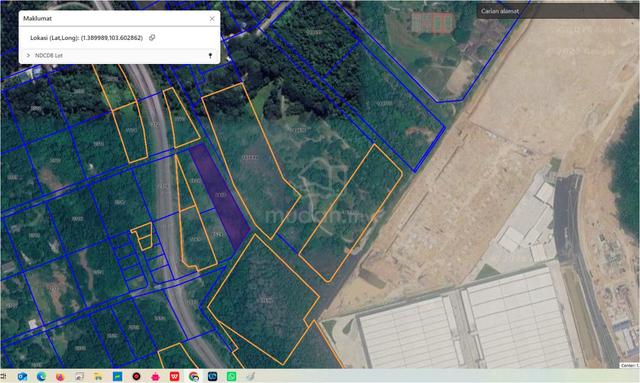Open Firefox from the taskbar
640x383 pixels.
pyautogui.click(x=60, y=376)
